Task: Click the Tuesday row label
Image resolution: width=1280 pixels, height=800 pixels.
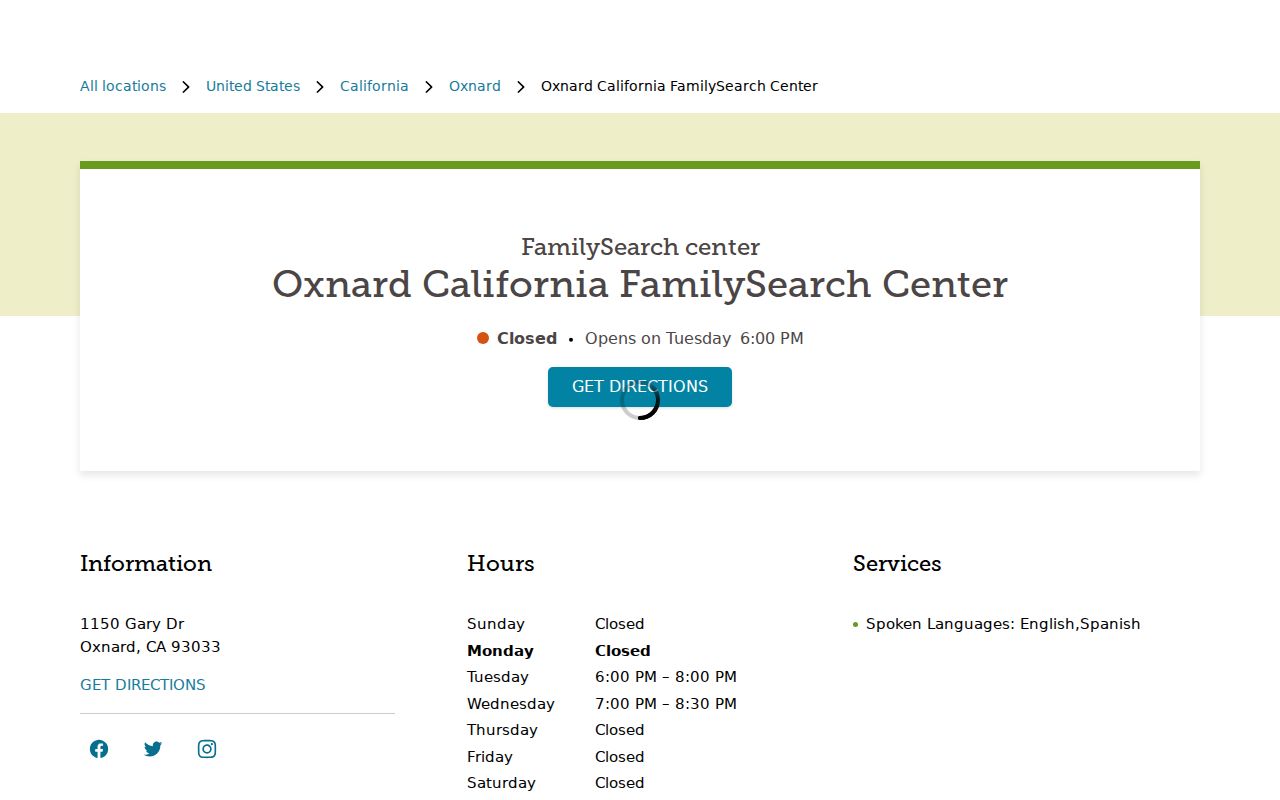Action: click(x=498, y=677)
